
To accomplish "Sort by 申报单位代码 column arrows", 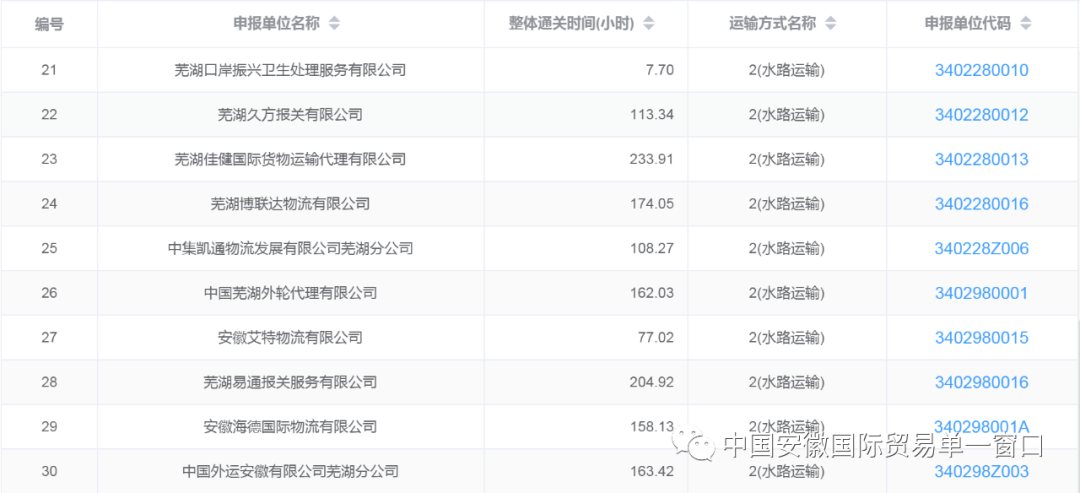I will coord(1026,23).
